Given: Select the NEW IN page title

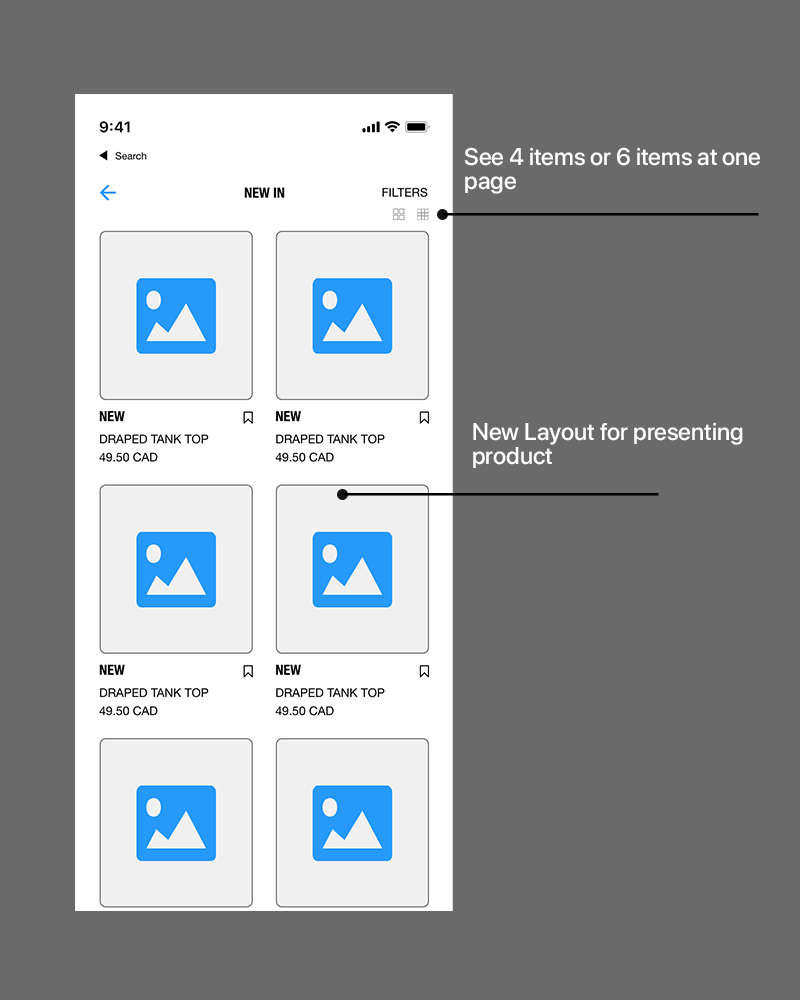Looking at the screenshot, I should tap(264, 193).
